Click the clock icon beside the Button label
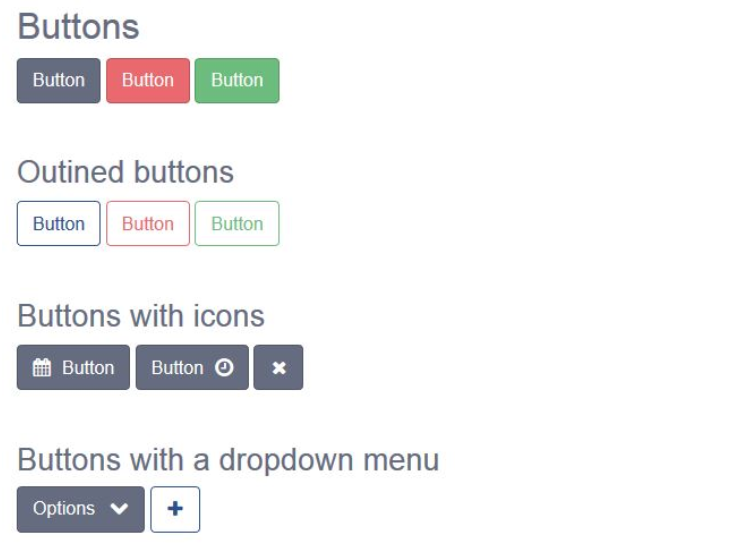741x550 pixels. coord(224,367)
